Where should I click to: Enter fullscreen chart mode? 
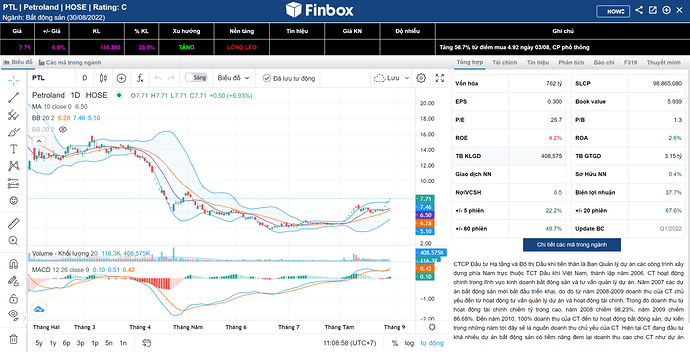[440, 78]
